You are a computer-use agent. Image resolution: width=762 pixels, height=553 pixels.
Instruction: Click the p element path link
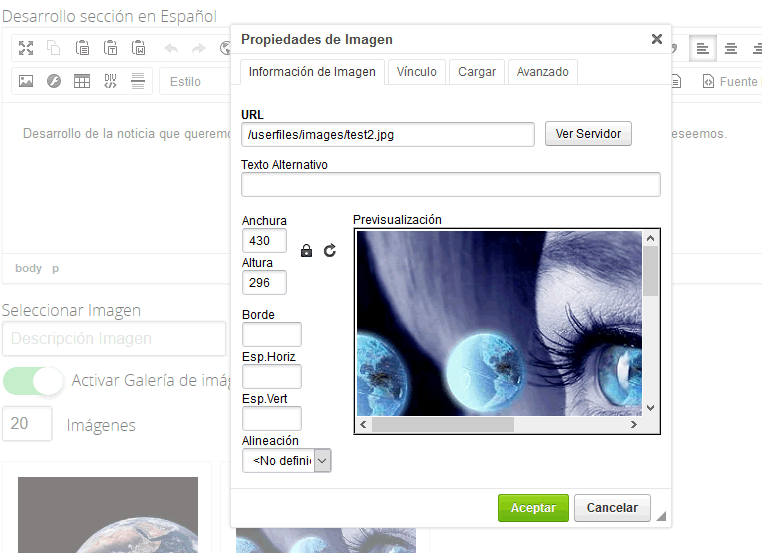[55, 268]
